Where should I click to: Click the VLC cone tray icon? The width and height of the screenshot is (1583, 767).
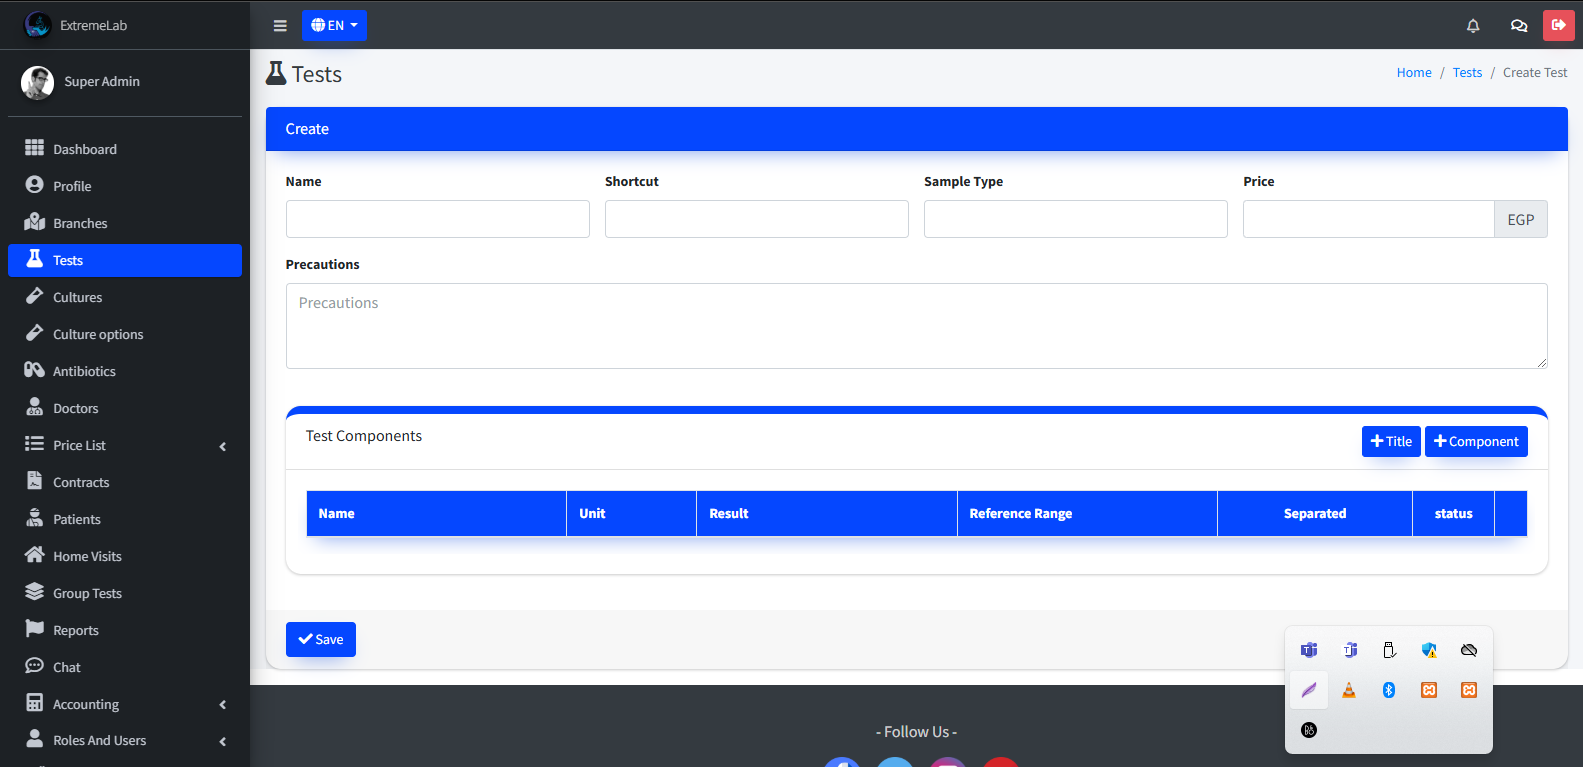click(1349, 690)
